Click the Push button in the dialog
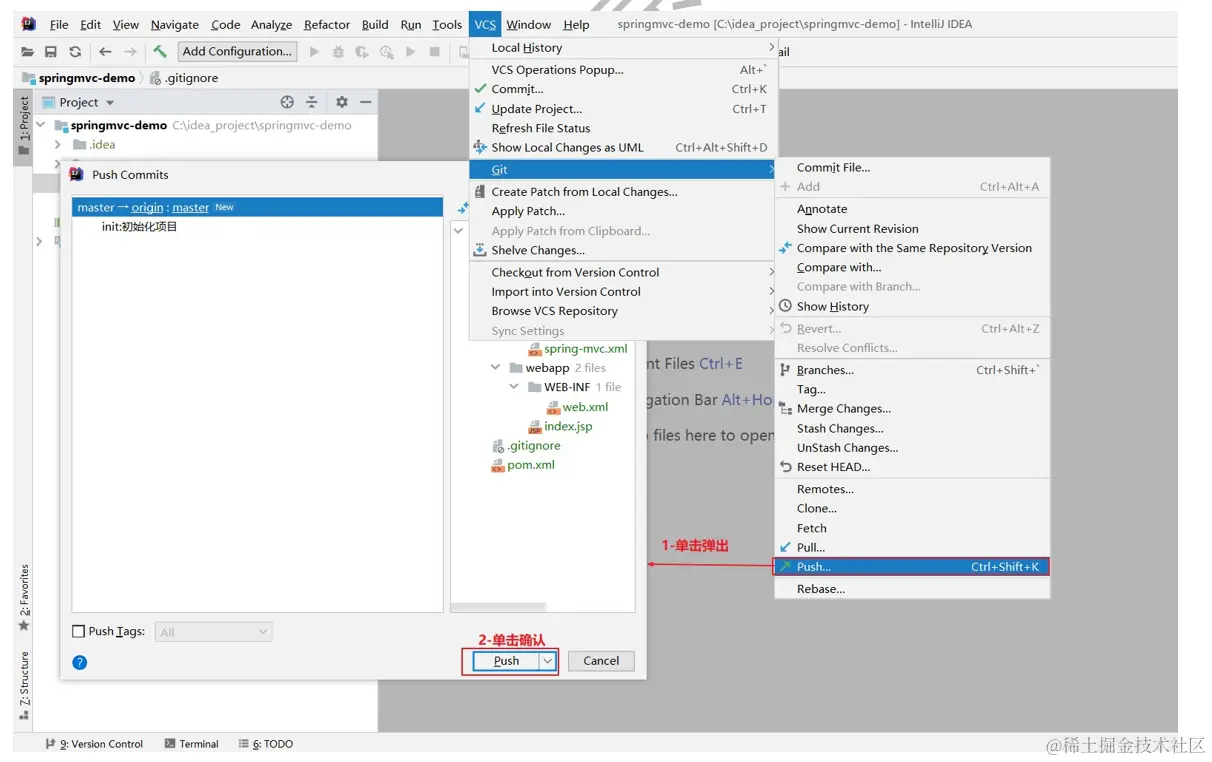The height and width of the screenshot is (762, 1212). click(x=507, y=661)
